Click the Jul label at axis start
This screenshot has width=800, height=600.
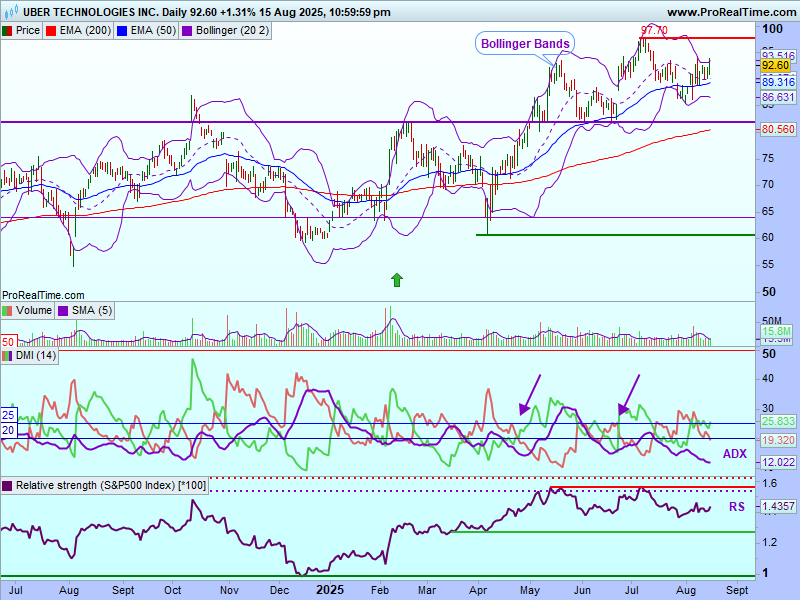pyautogui.click(x=15, y=590)
